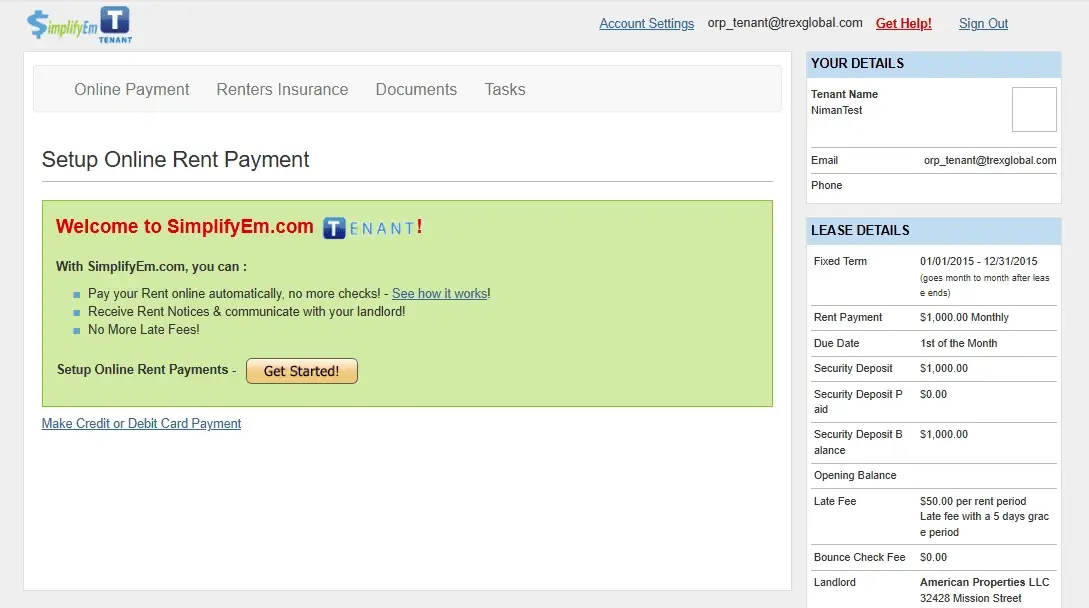
Task: Click 'Make Credit or Debit Card Payment'
Action: click(140, 423)
